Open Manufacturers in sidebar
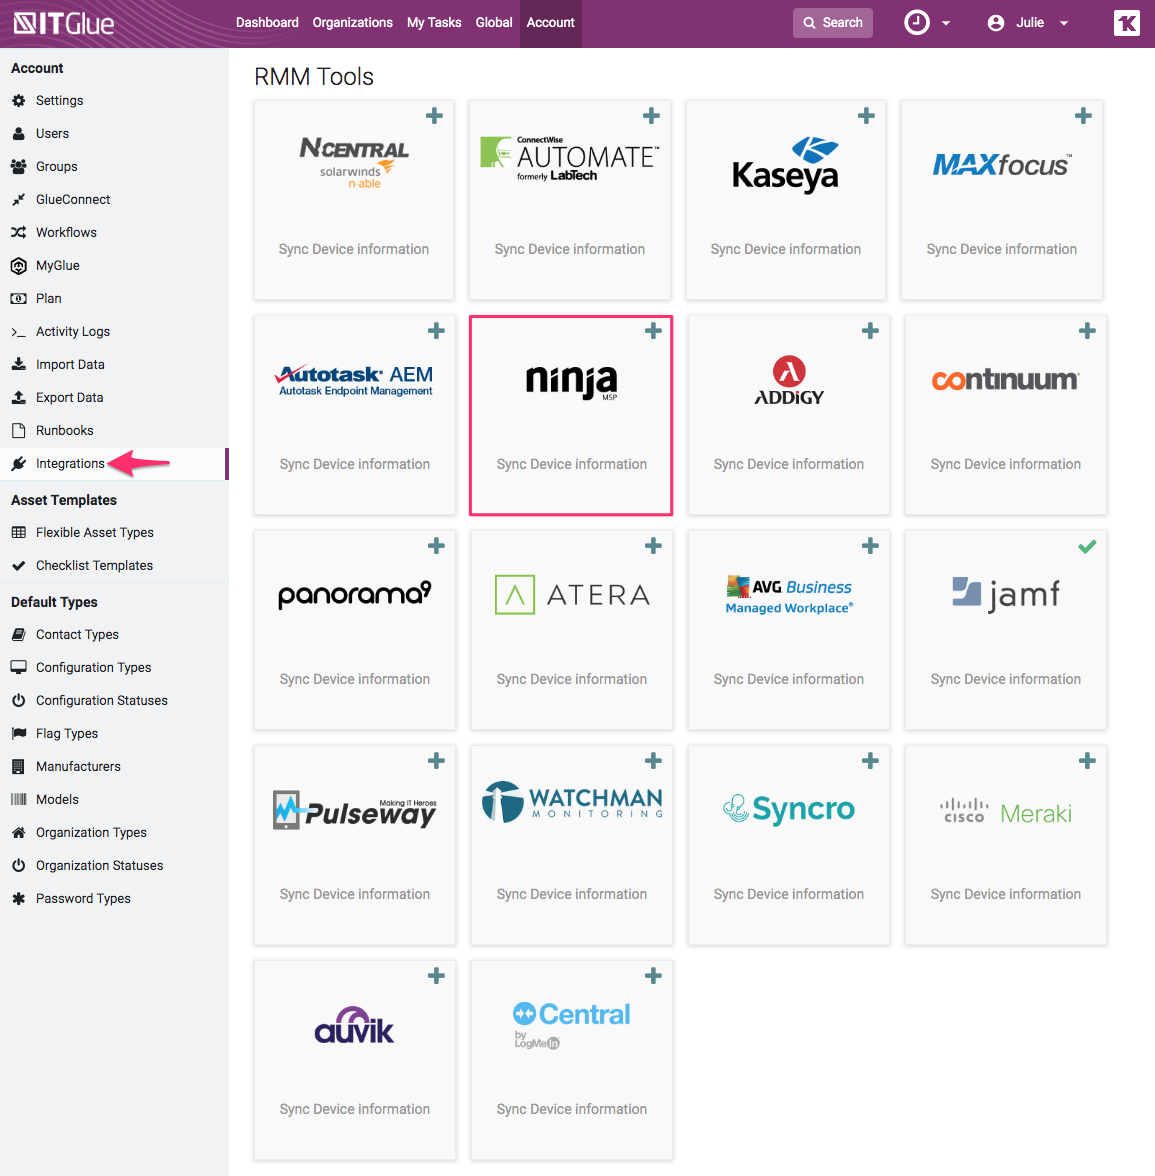The height and width of the screenshot is (1176, 1155). tap(78, 766)
